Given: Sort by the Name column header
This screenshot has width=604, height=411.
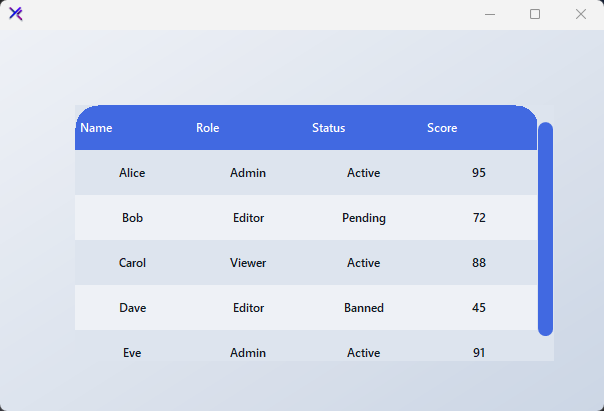Looking at the screenshot, I should (x=133, y=127).
